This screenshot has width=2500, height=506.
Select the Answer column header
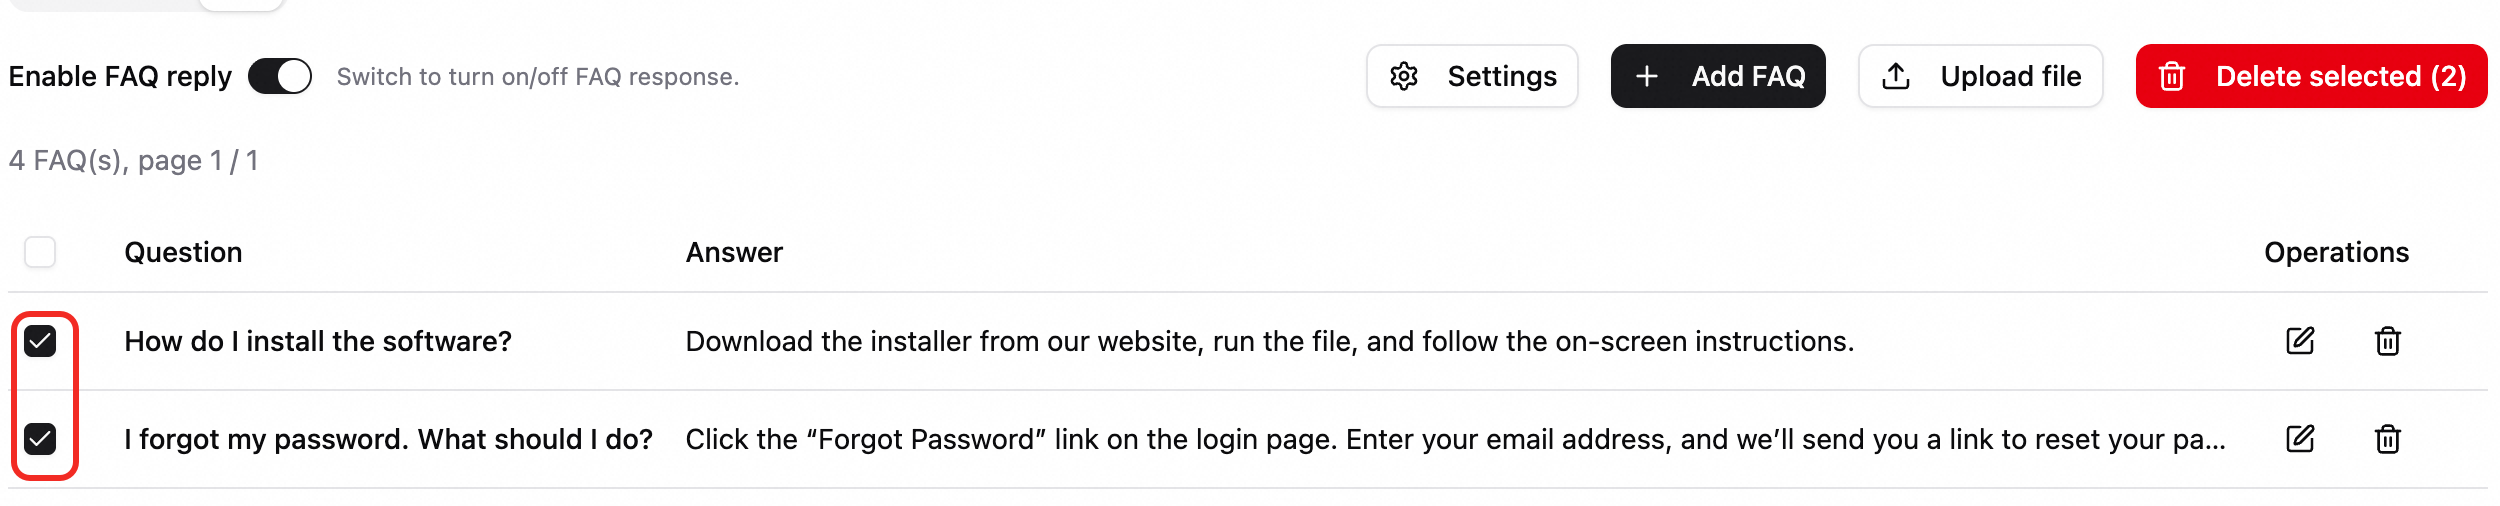[734, 252]
